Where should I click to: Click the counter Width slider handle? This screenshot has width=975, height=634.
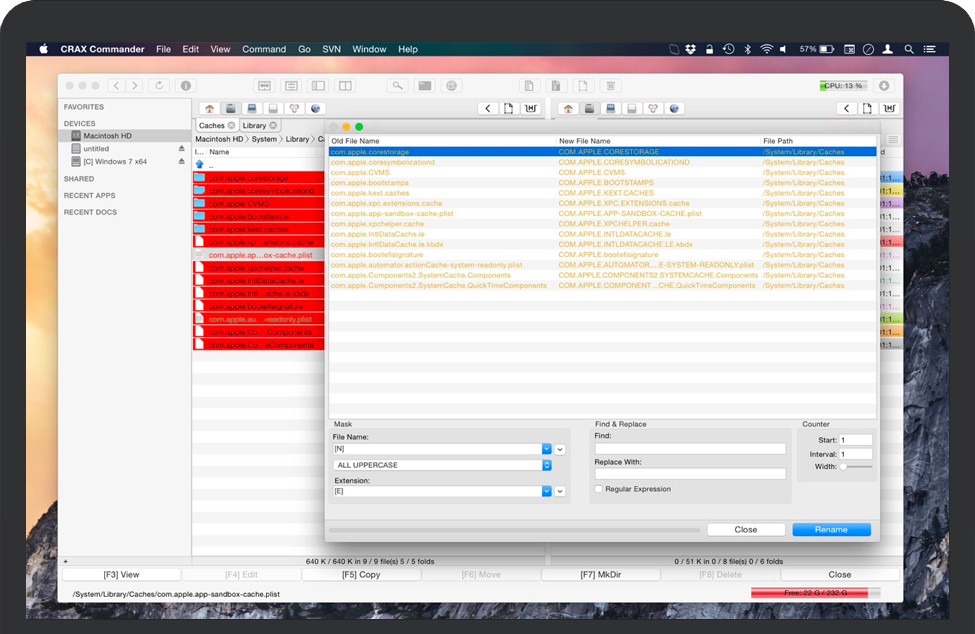[x=844, y=466]
